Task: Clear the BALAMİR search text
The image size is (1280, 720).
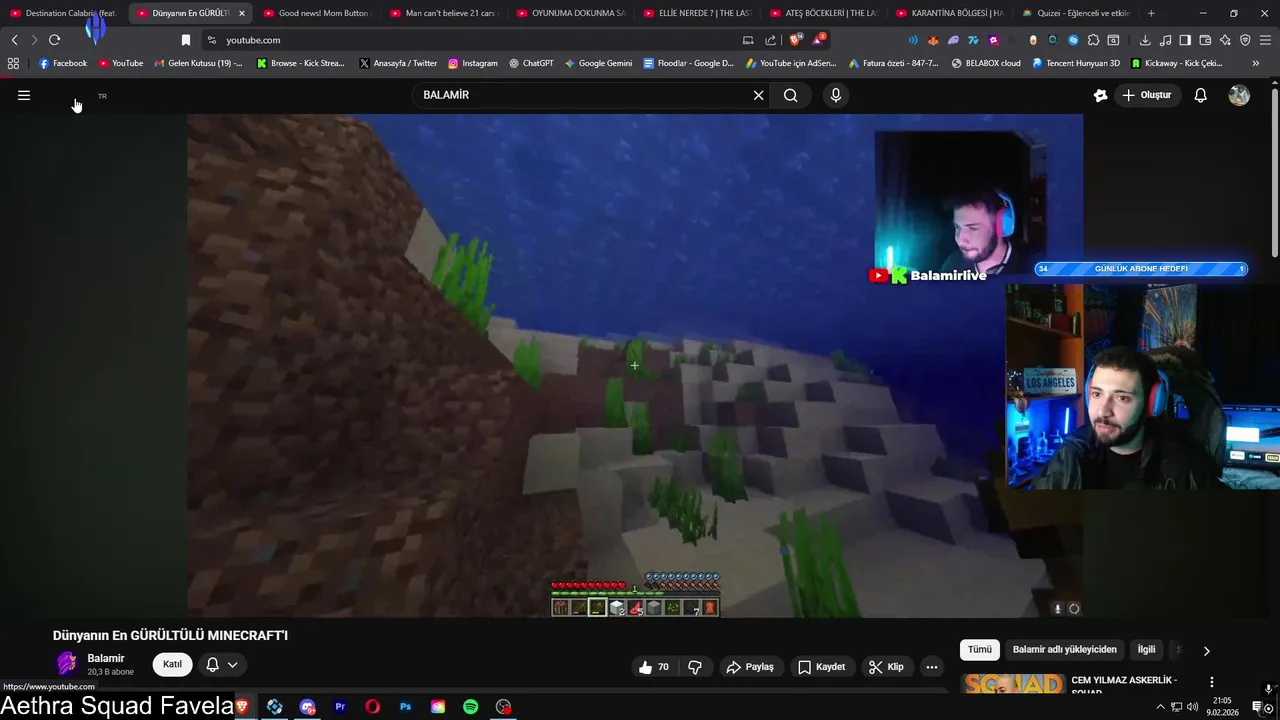Action: (758, 95)
